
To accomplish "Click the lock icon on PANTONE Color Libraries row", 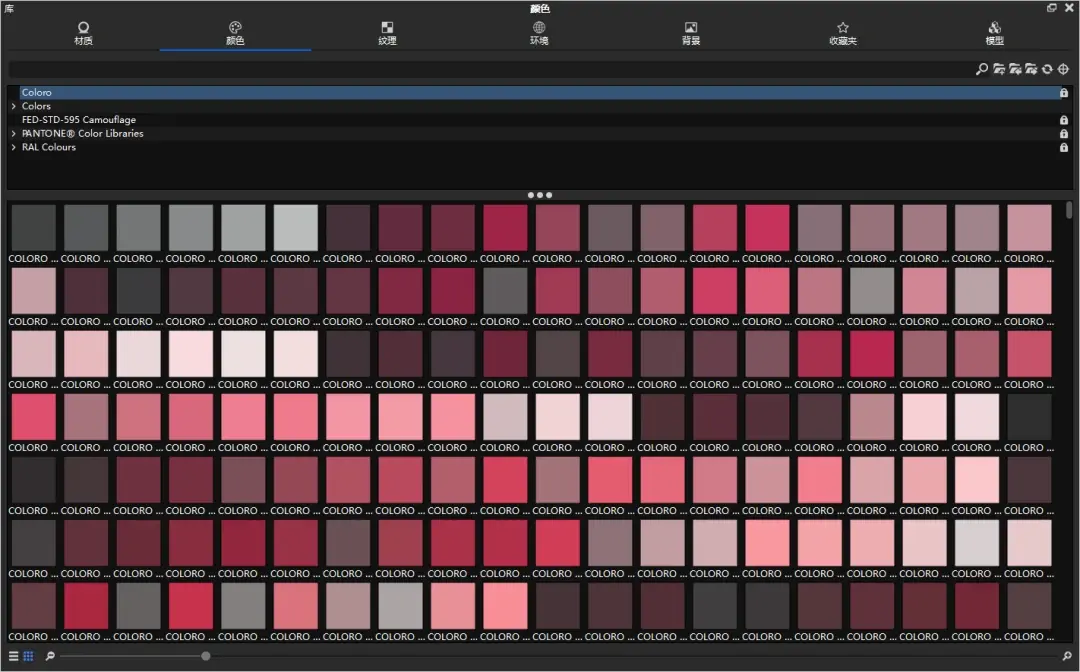I will tap(1064, 134).
